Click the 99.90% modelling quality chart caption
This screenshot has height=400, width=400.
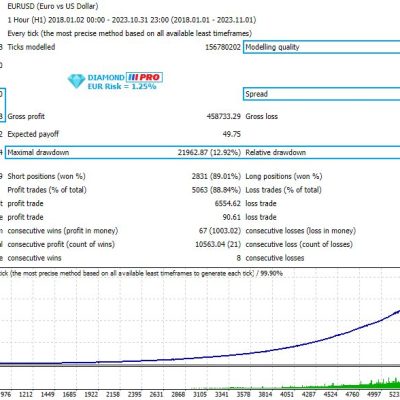271,273
